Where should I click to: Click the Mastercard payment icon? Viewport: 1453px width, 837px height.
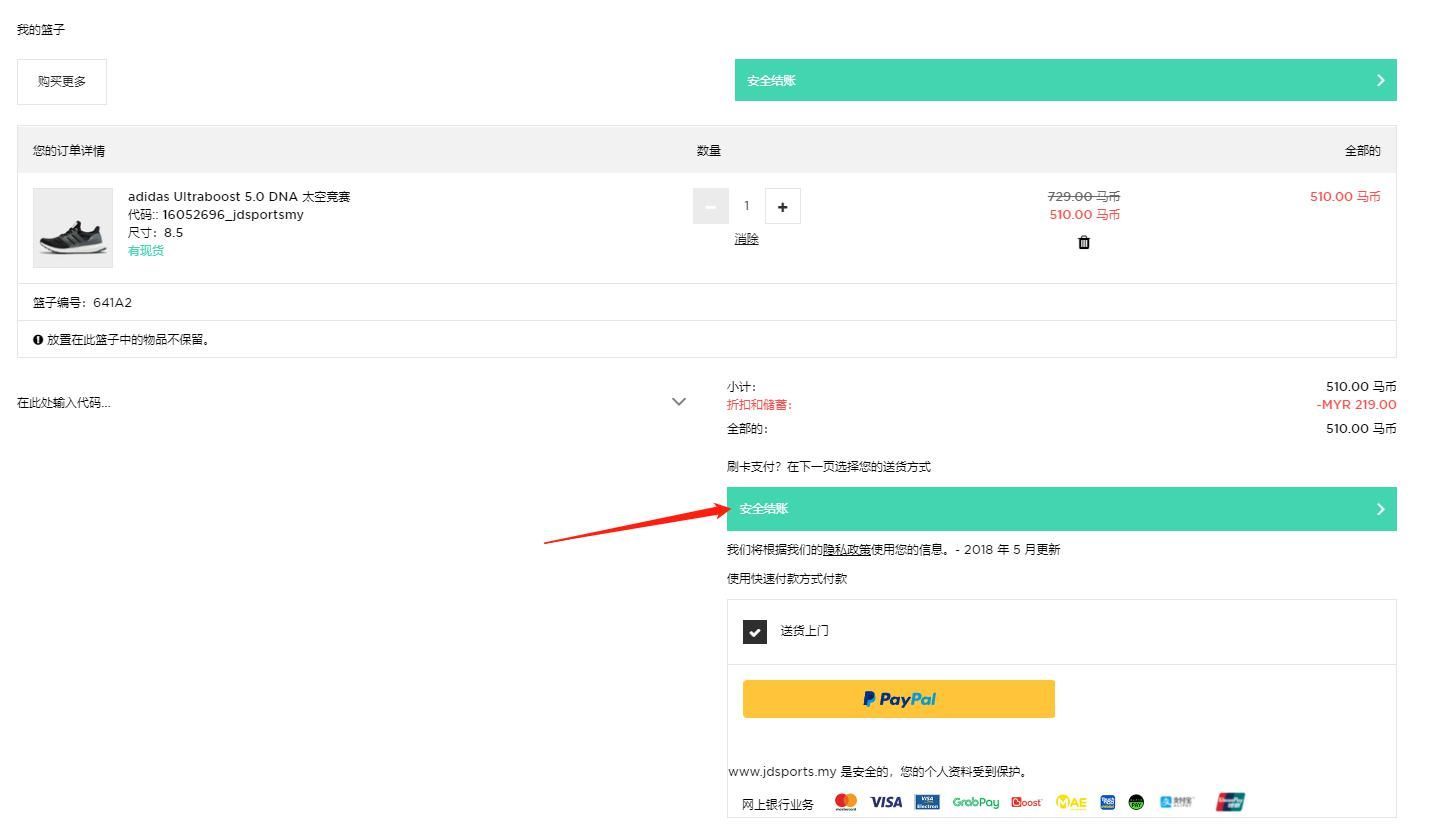pos(846,802)
